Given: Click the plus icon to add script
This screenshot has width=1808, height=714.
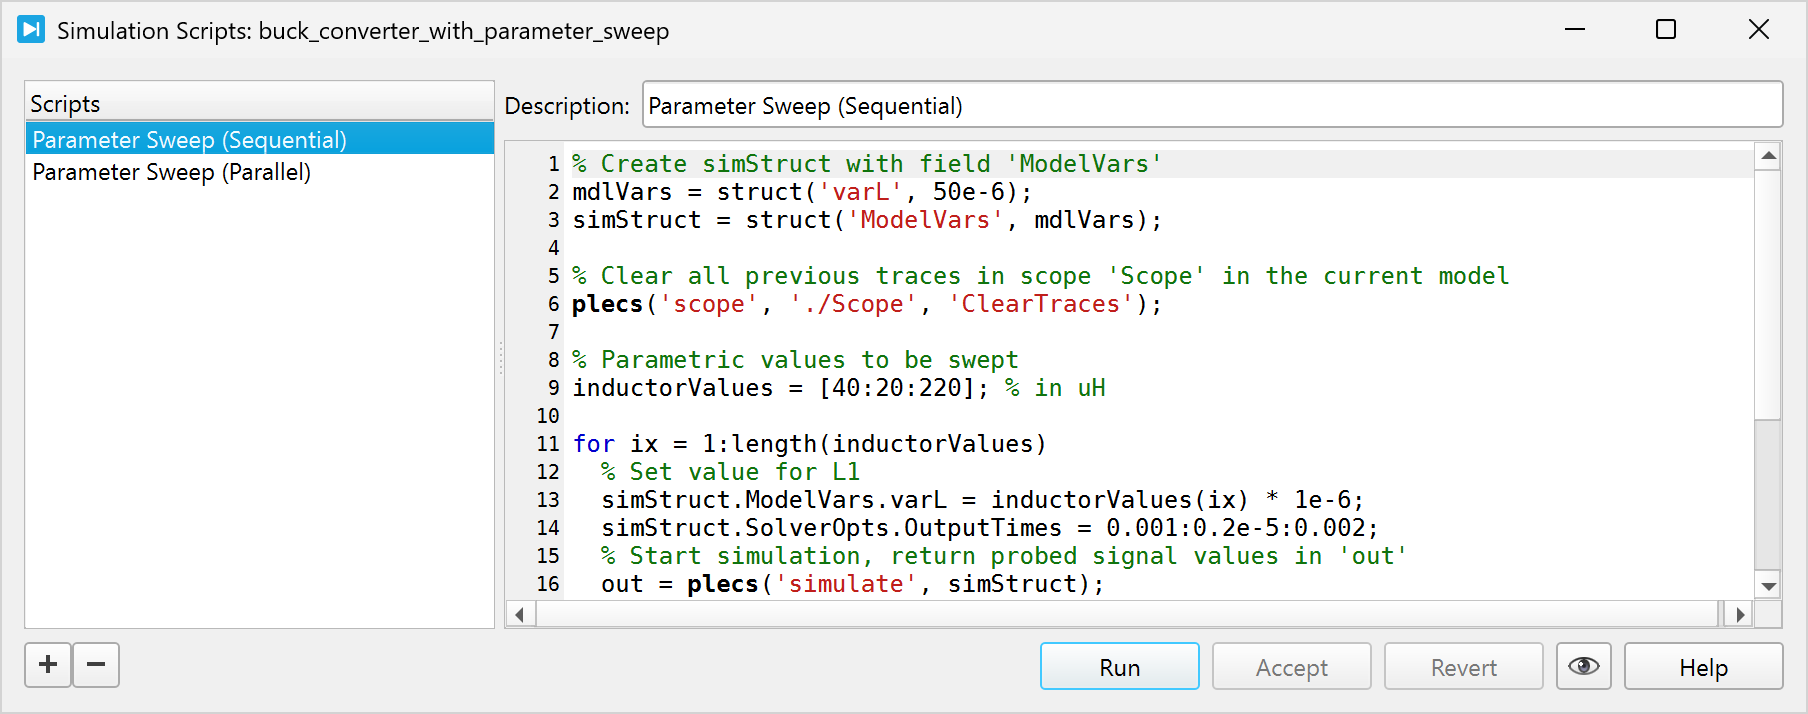Looking at the screenshot, I should 48,665.
